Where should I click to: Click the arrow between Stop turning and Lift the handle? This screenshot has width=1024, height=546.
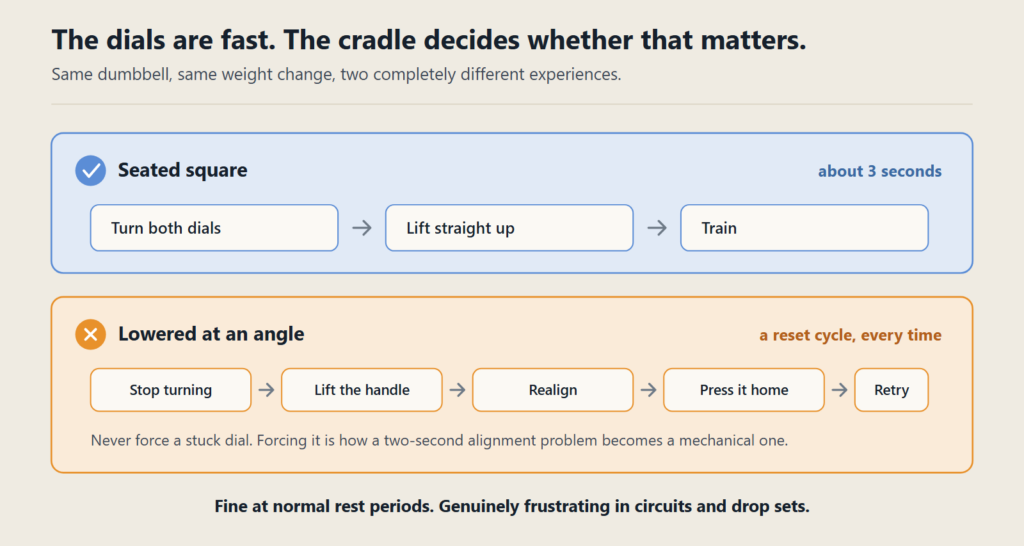point(266,390)
